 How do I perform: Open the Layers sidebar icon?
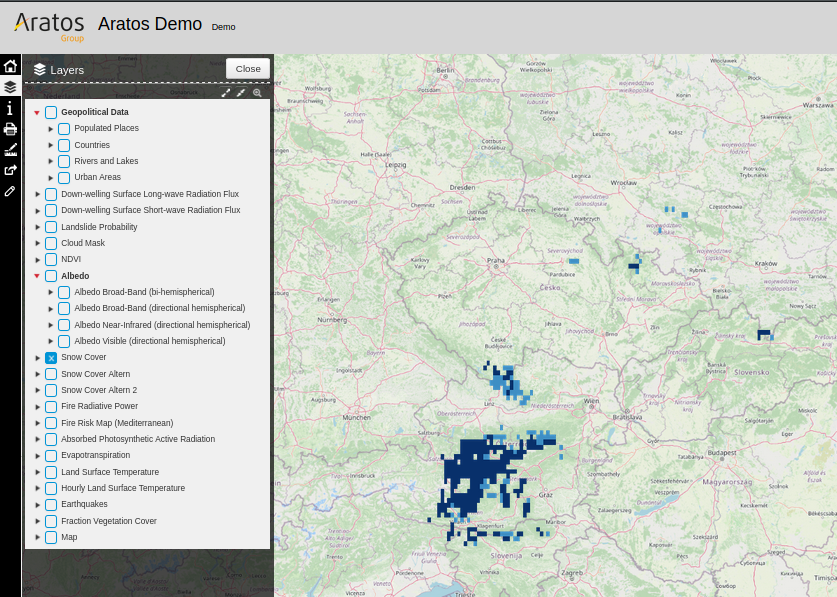click(x=10, y=87)
